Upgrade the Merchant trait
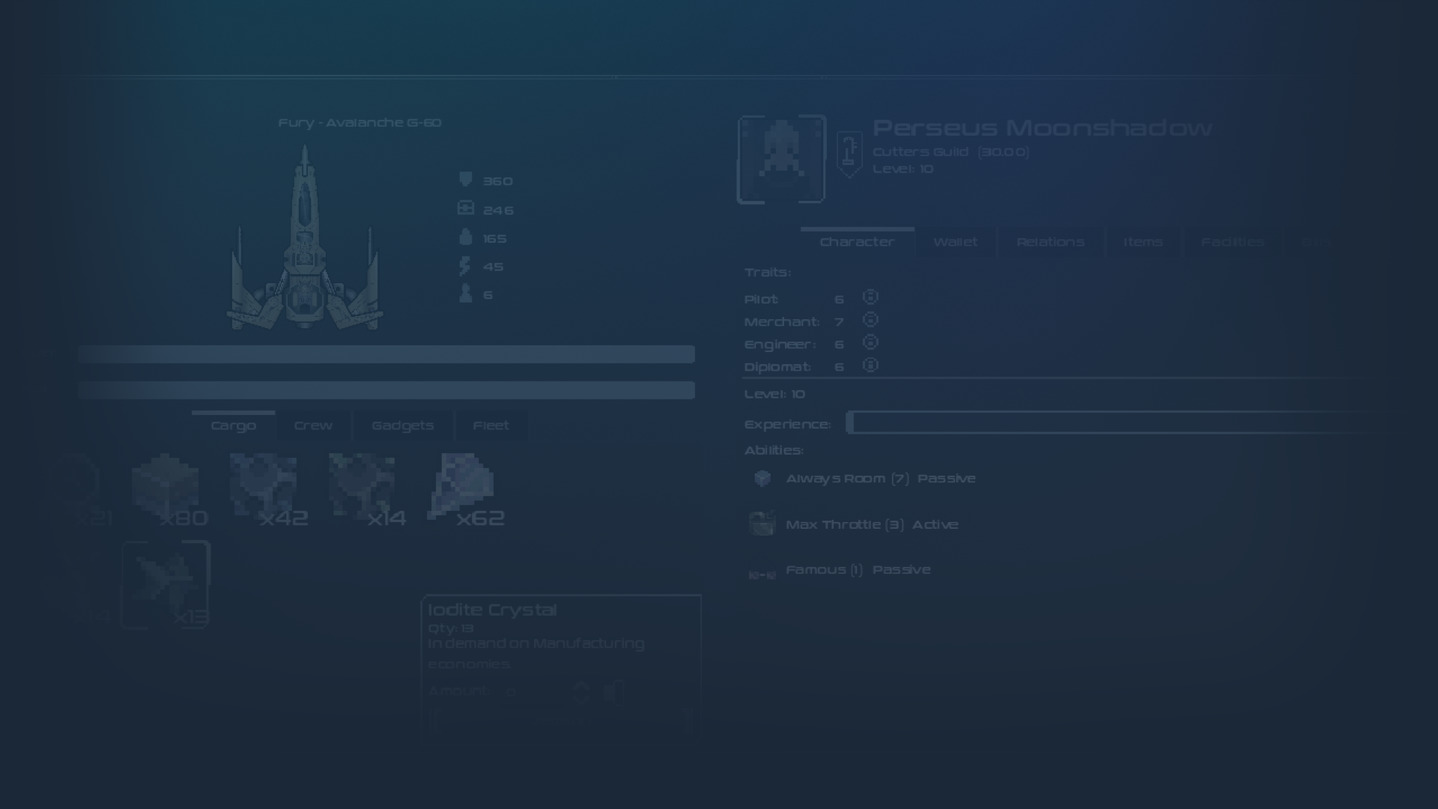The image size is (1438, 809). pyautogui.click(x=870, y=320)
